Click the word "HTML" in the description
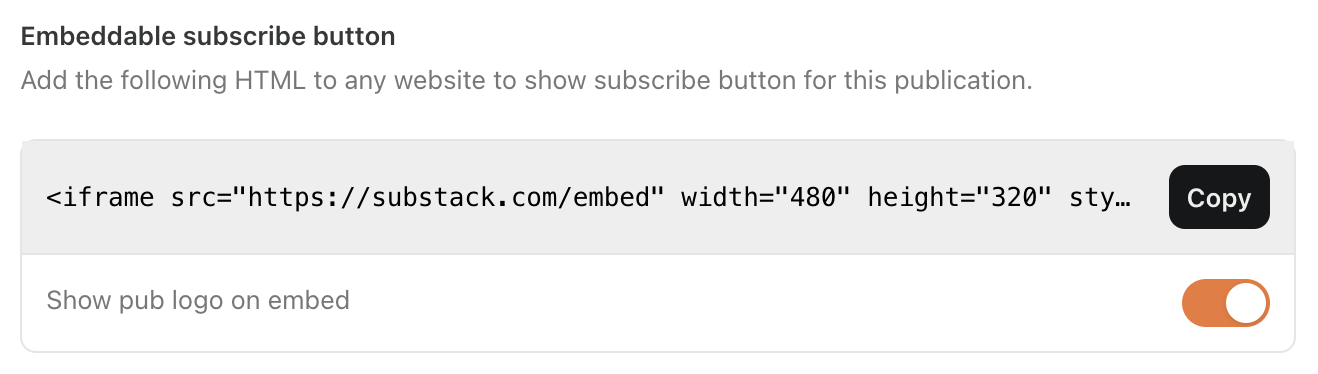The width and height of the screenshot is (1318, 374). (x=271, y=80)
